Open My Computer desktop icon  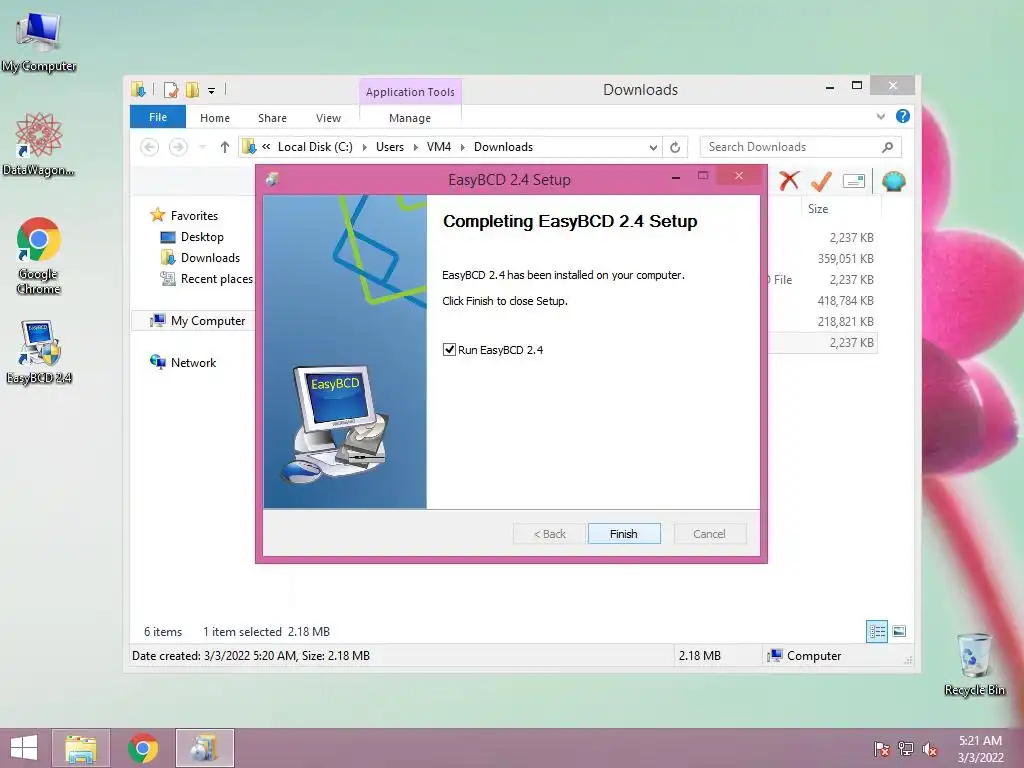(39, 42)
